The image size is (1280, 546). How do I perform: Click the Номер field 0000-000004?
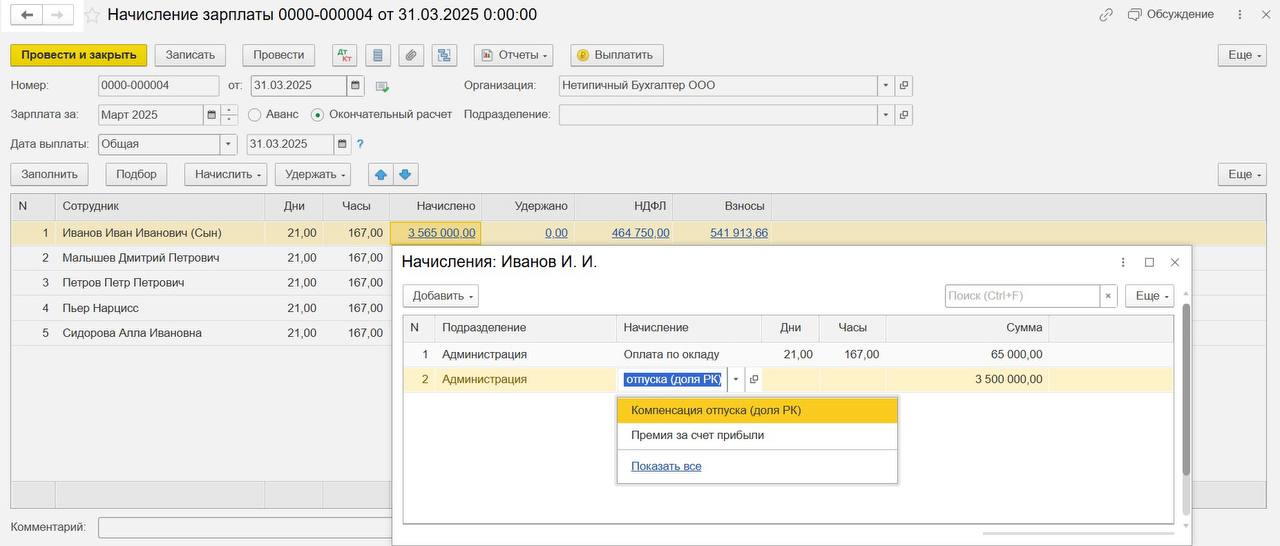tap(159, 86)
